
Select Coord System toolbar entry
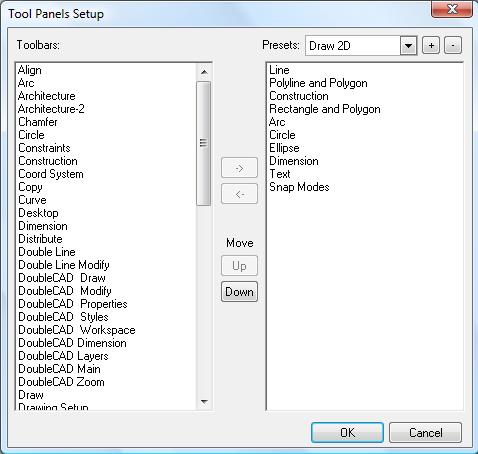click(x=51, y=174)
